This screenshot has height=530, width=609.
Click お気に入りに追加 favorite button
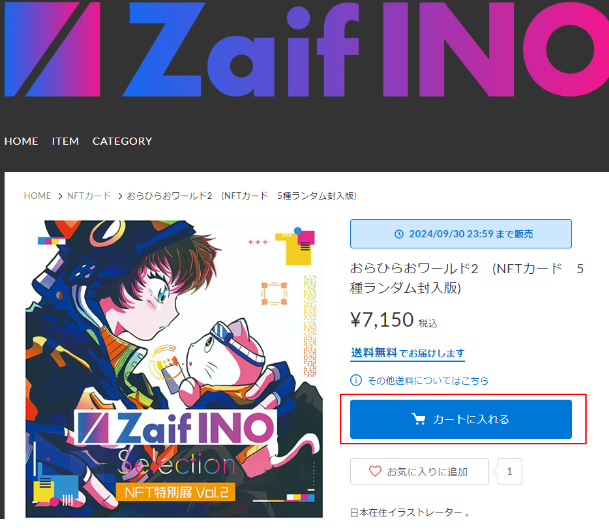point(419,471)
